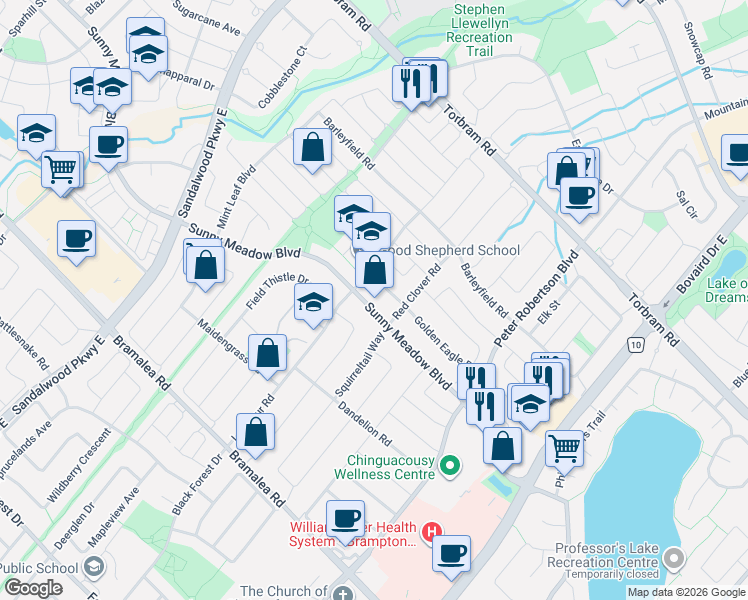748x600 pixels.
Task: Click the Highway 10 route shield
Action: [635, 344]
